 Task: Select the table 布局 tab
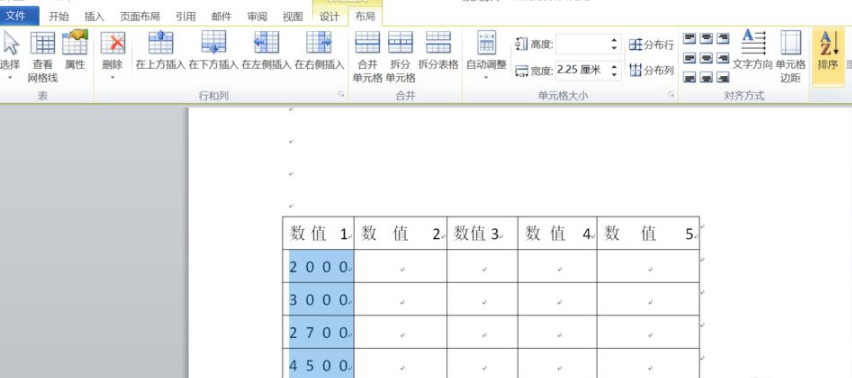tap(365, 16)
